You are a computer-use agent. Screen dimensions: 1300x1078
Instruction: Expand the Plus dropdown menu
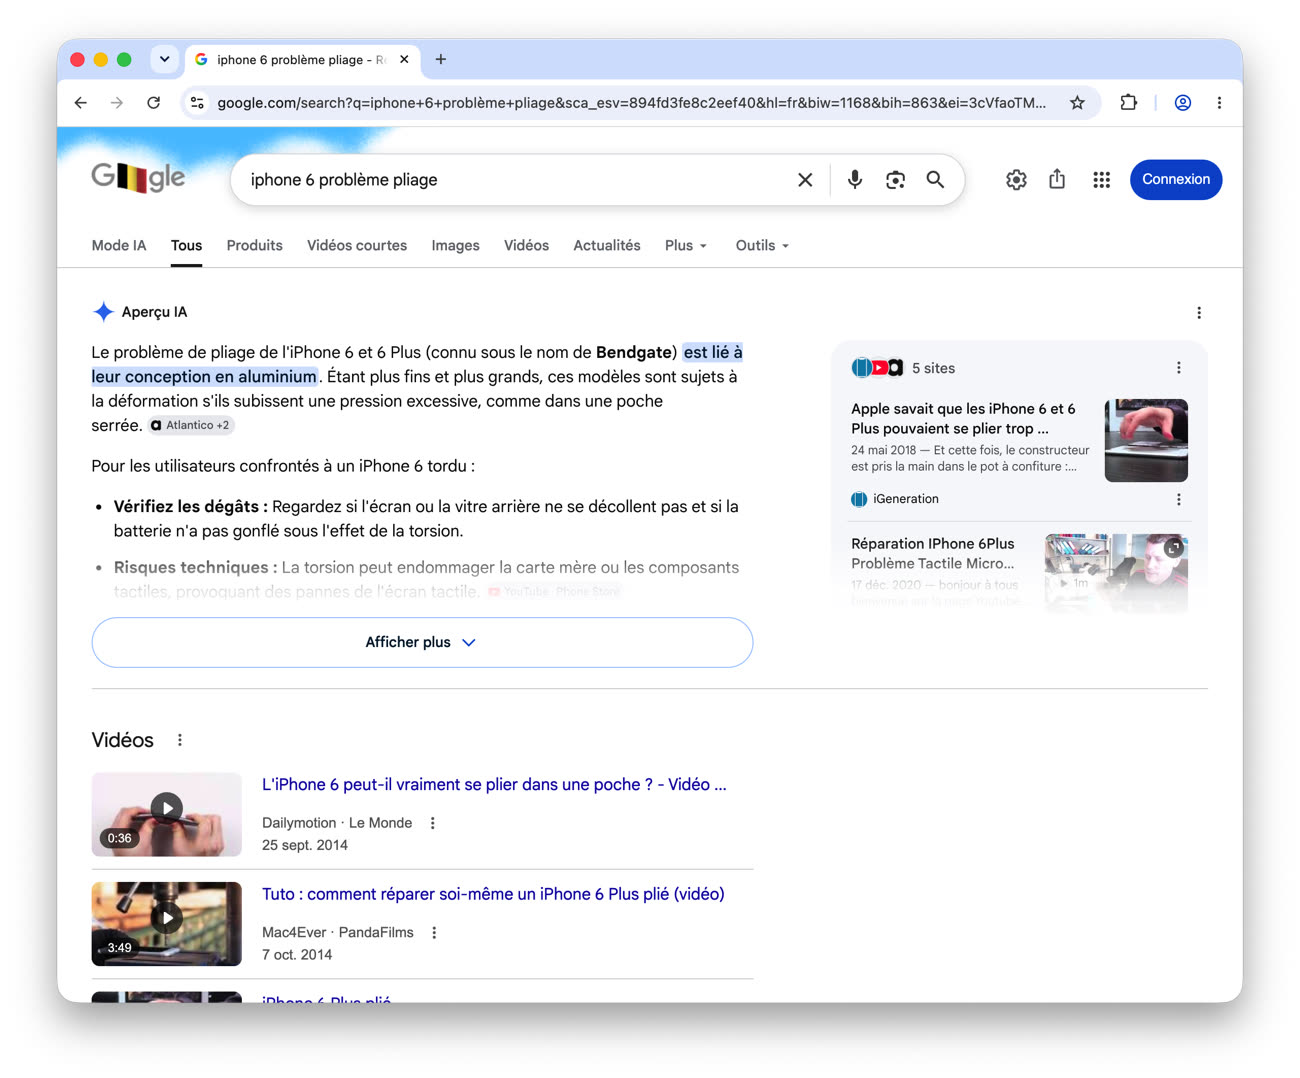pos(686,245)
